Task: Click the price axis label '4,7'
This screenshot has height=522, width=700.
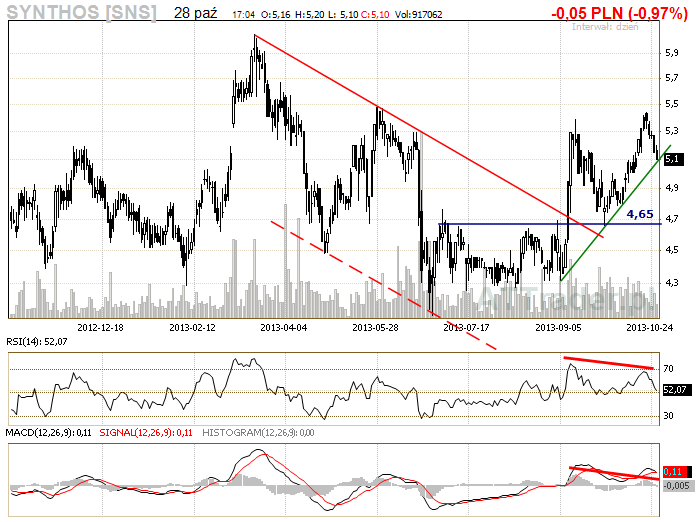Action: point(671,218)
